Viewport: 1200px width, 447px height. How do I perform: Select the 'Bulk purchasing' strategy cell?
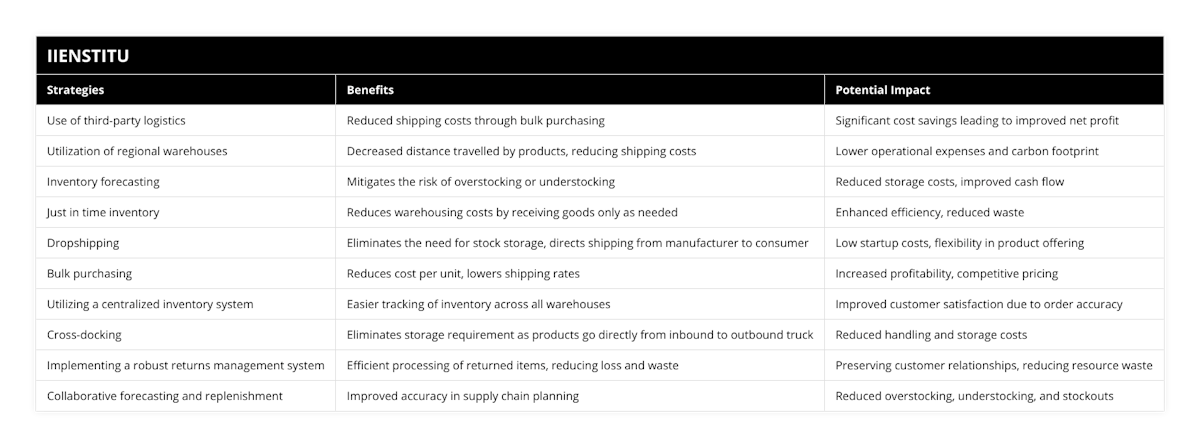click(90, 273)
